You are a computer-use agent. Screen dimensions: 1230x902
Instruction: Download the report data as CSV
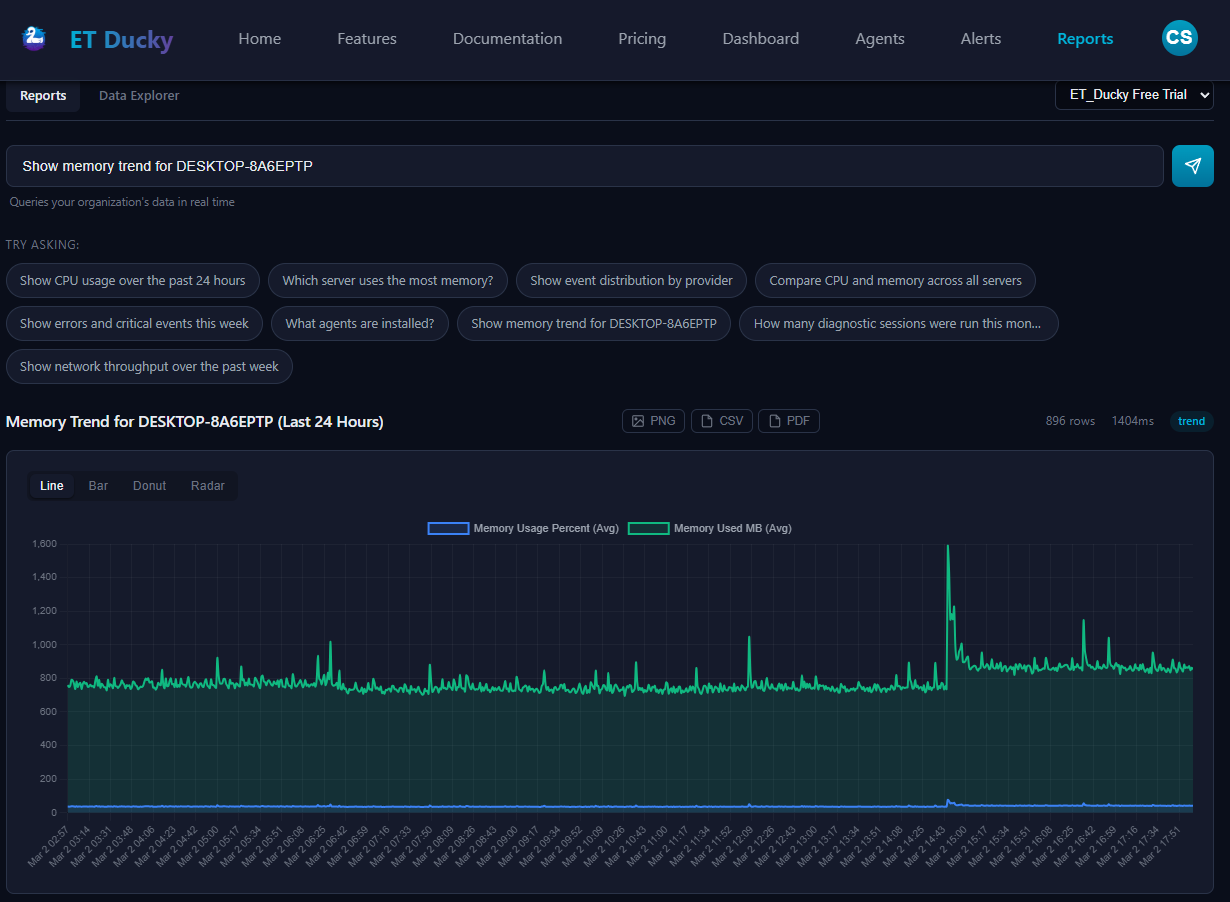721,421
